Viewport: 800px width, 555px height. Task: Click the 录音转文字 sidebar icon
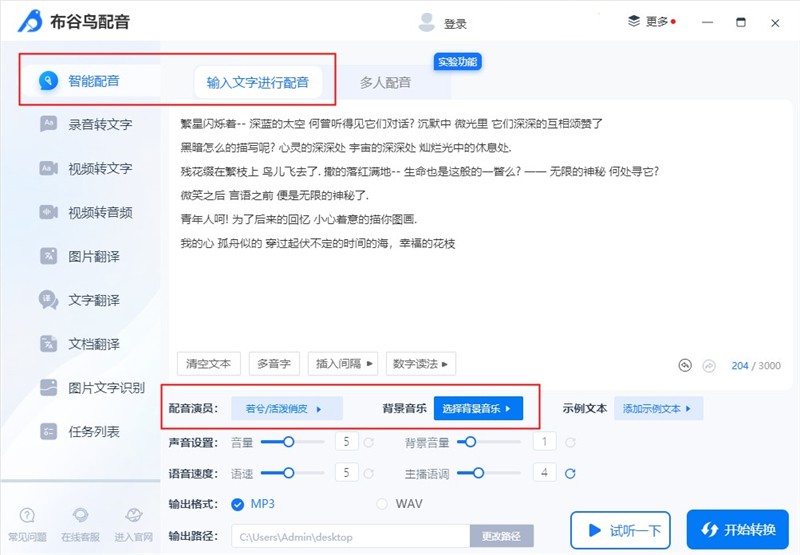pos(48,123)
